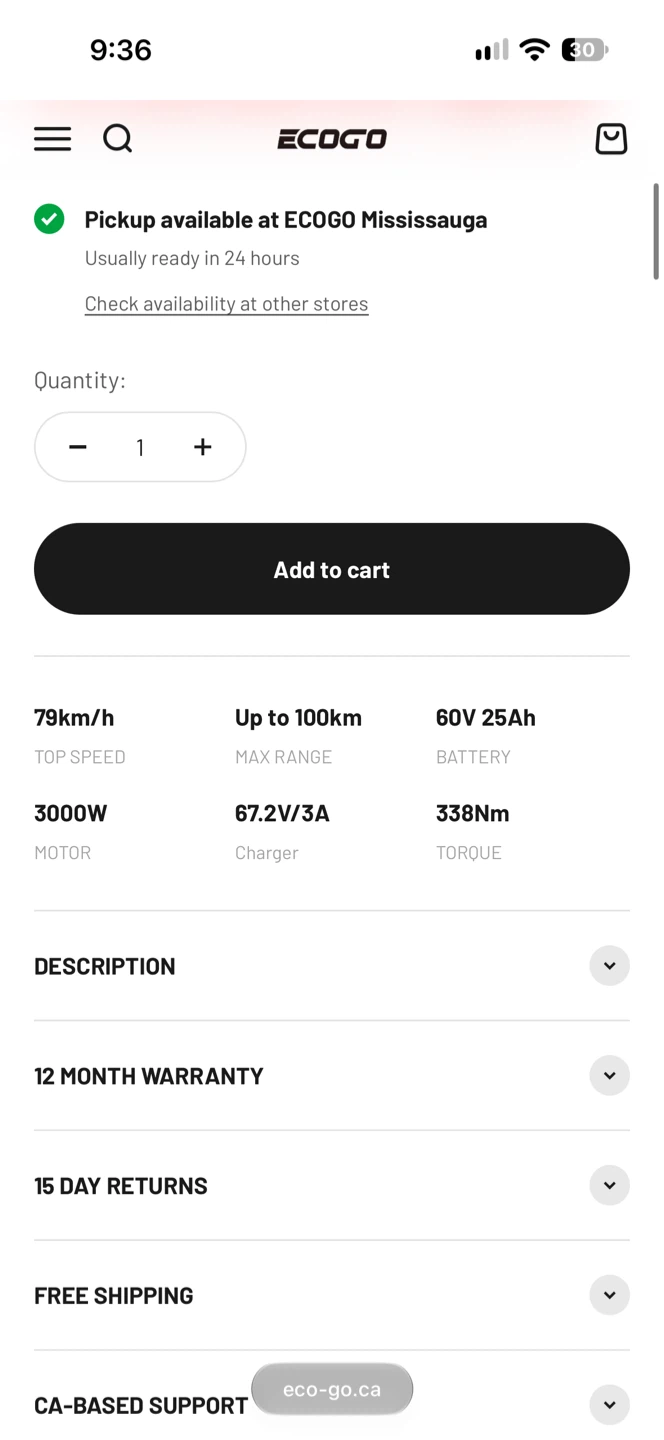The height and width of the screenshot is (1440, 664).
Task: Expand the CA-BASED SUPPORT chevron
Action: pyautogui.click(x=609, y=1405)
